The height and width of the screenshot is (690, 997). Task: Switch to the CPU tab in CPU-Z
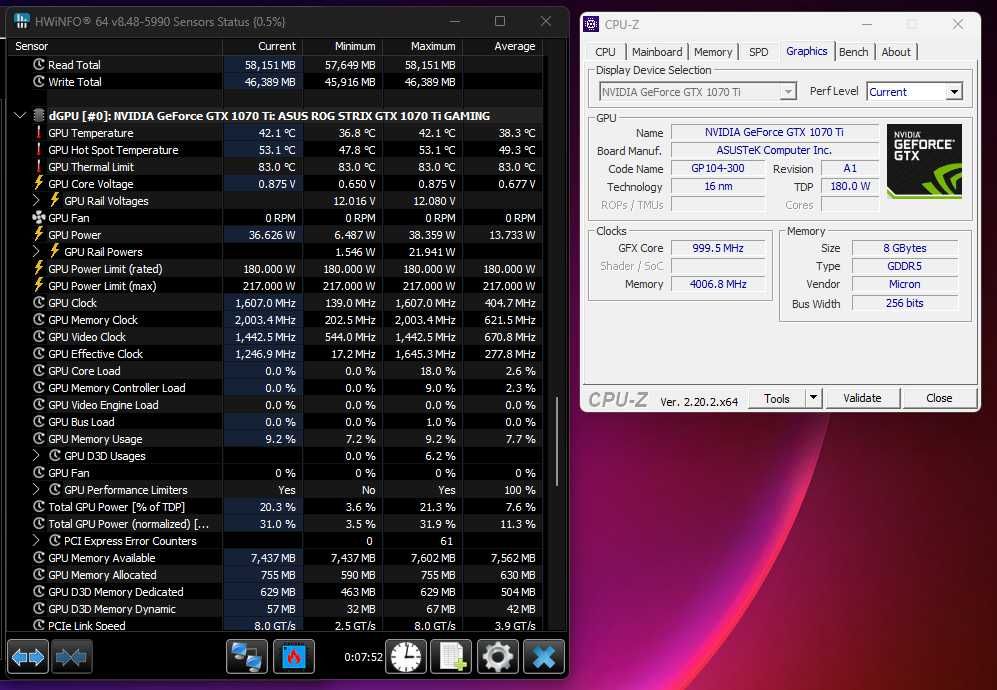click(605, 52)
